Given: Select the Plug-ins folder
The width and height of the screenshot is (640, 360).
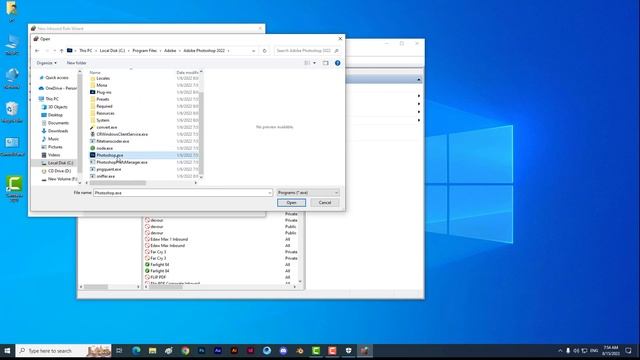Looking at the screenshot, I should 104,92.
